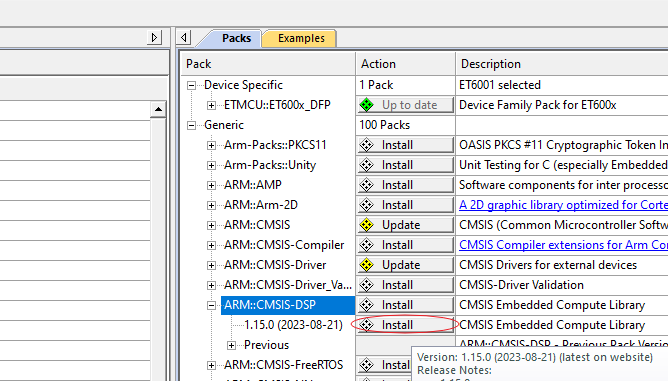Update the ARM::CMSIS-Driver pack
668x381 pixels.
(406, 265)
